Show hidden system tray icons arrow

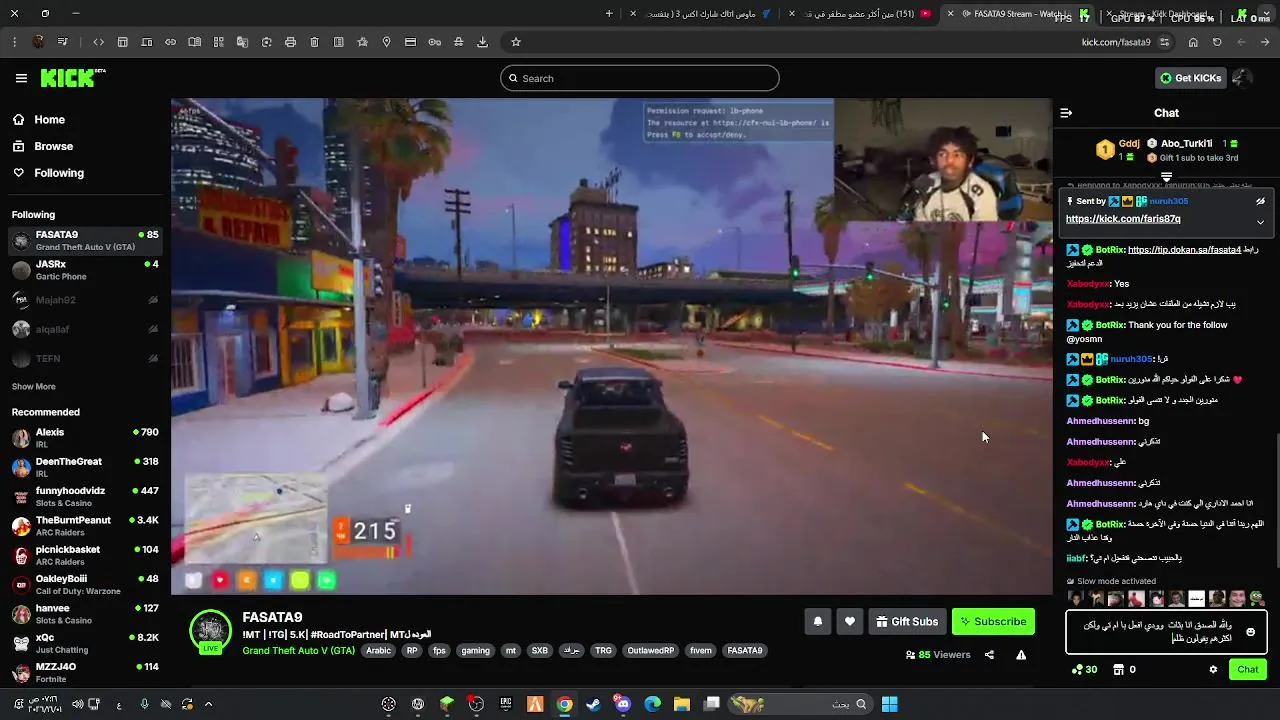[208, 704]
